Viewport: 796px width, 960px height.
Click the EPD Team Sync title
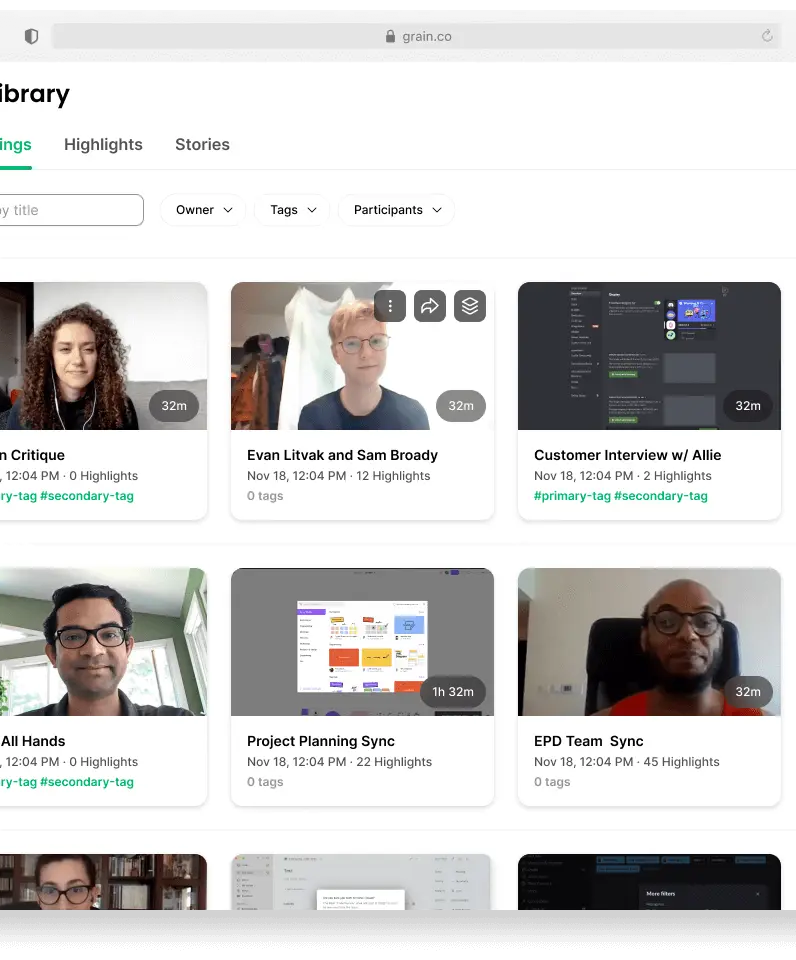(x=588, y=741)
